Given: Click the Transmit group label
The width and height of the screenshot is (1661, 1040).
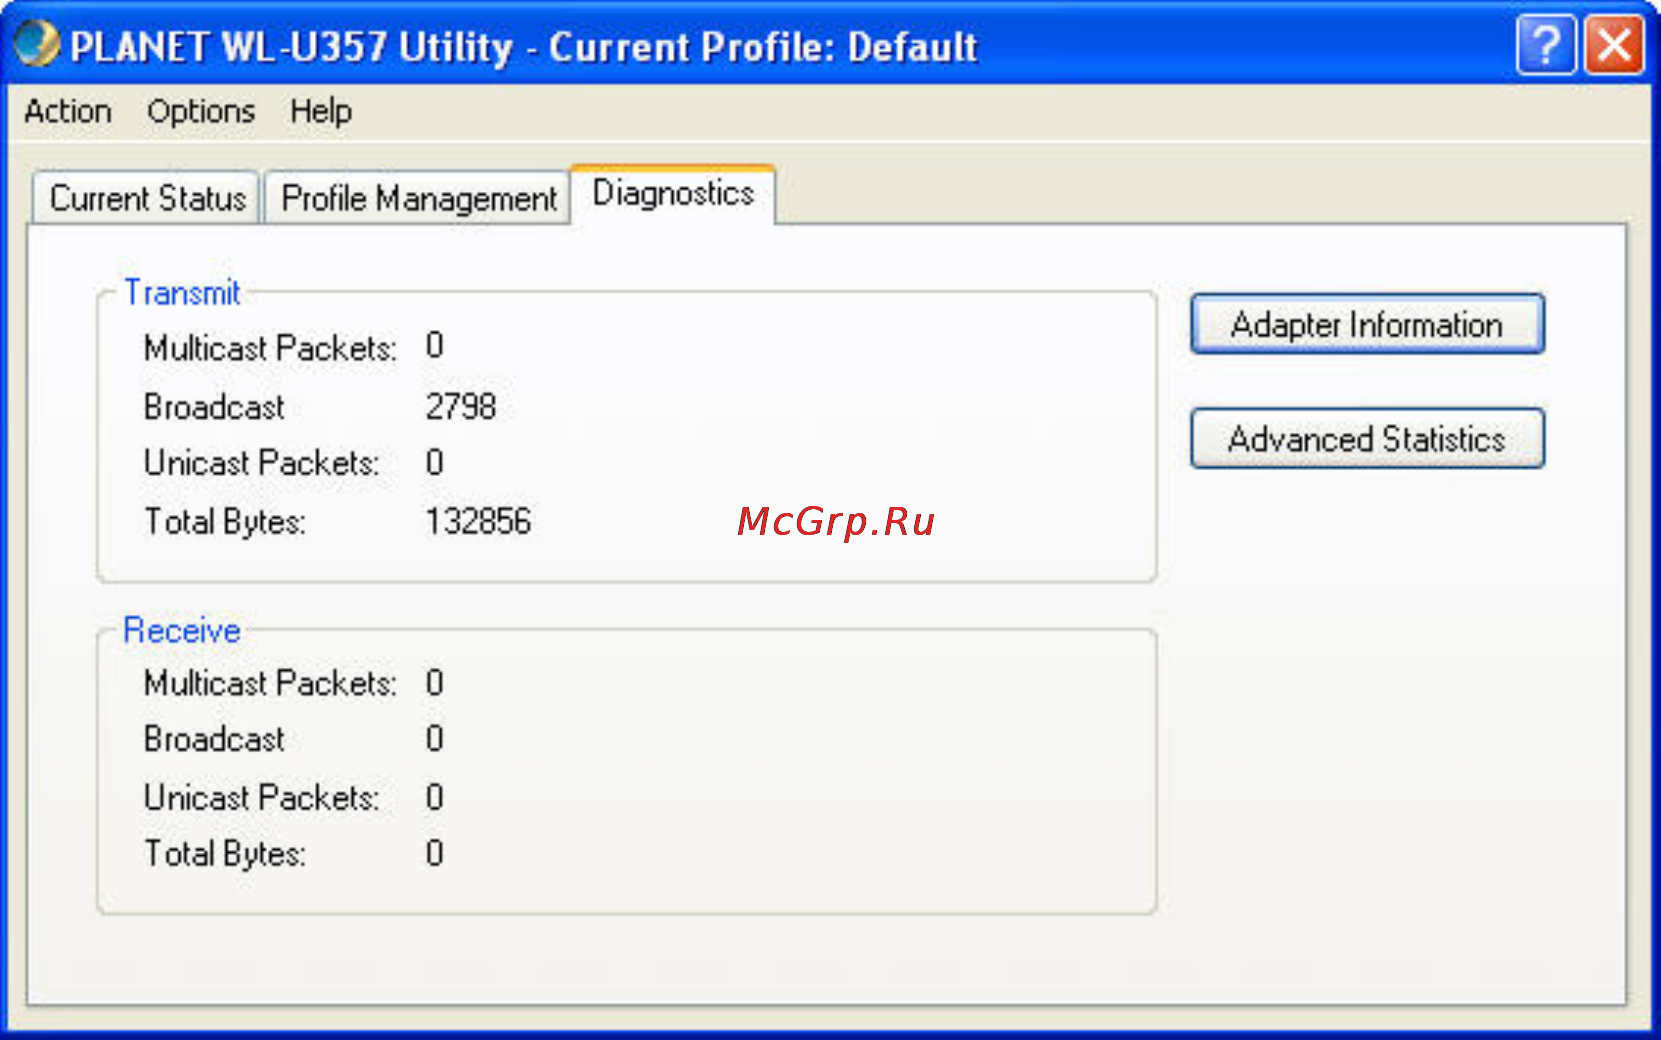Looking at the screenshot, I should 182,293.
